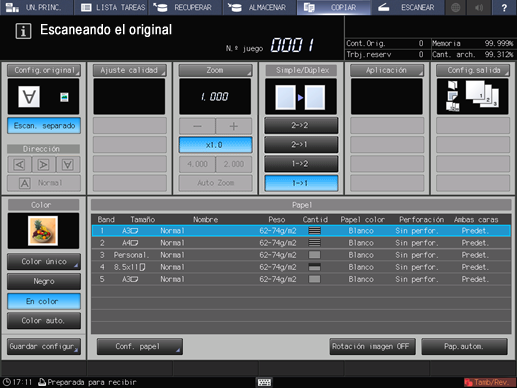Choose the 2.000 zoom preset
The width and height of the screenshot is (517, 388).
click(x=234, y=164)
